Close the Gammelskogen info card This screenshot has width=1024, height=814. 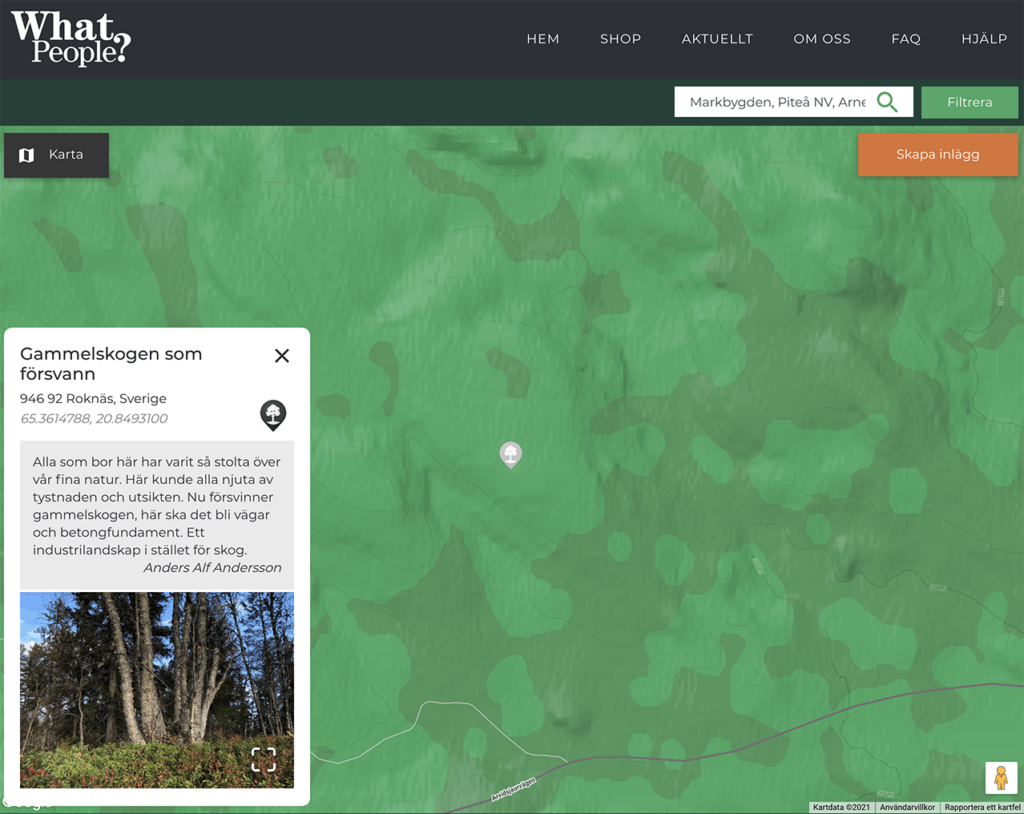coord(281,355)
